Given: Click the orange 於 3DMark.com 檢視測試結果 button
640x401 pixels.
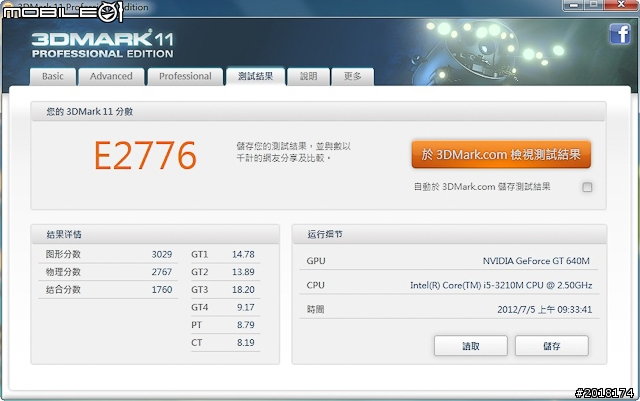Looking at the screenshot, I should [501, 154].
